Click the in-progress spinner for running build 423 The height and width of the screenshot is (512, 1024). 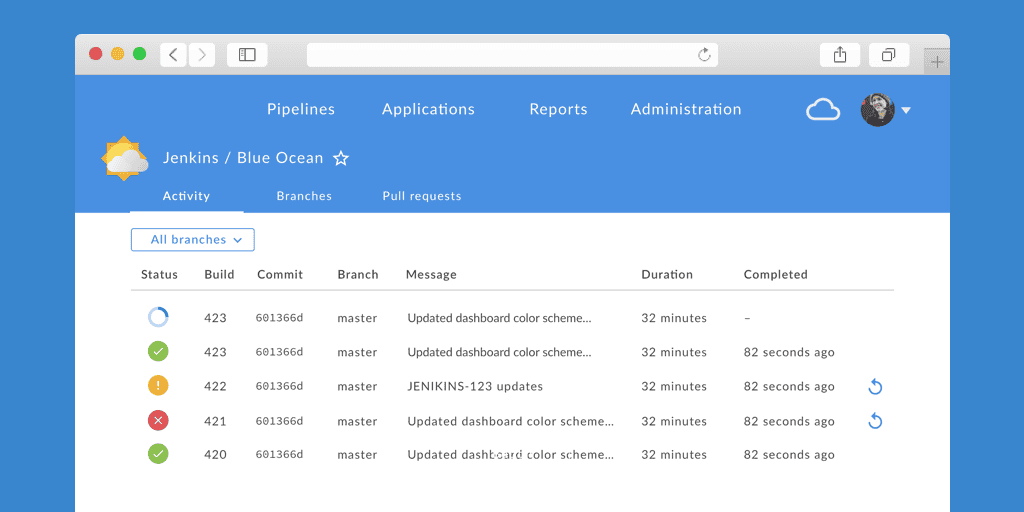pyautogui.click(x=158, y=318)
